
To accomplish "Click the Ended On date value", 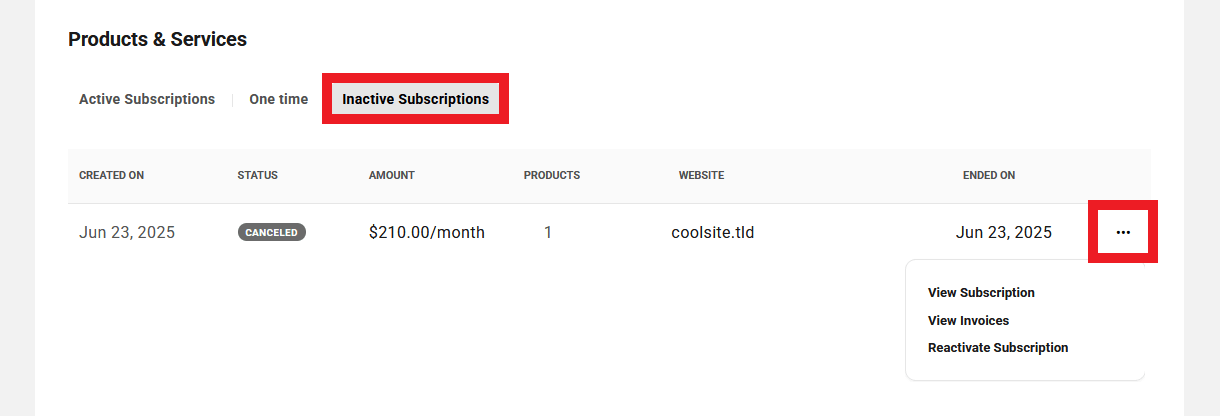I will [1003, 233].
